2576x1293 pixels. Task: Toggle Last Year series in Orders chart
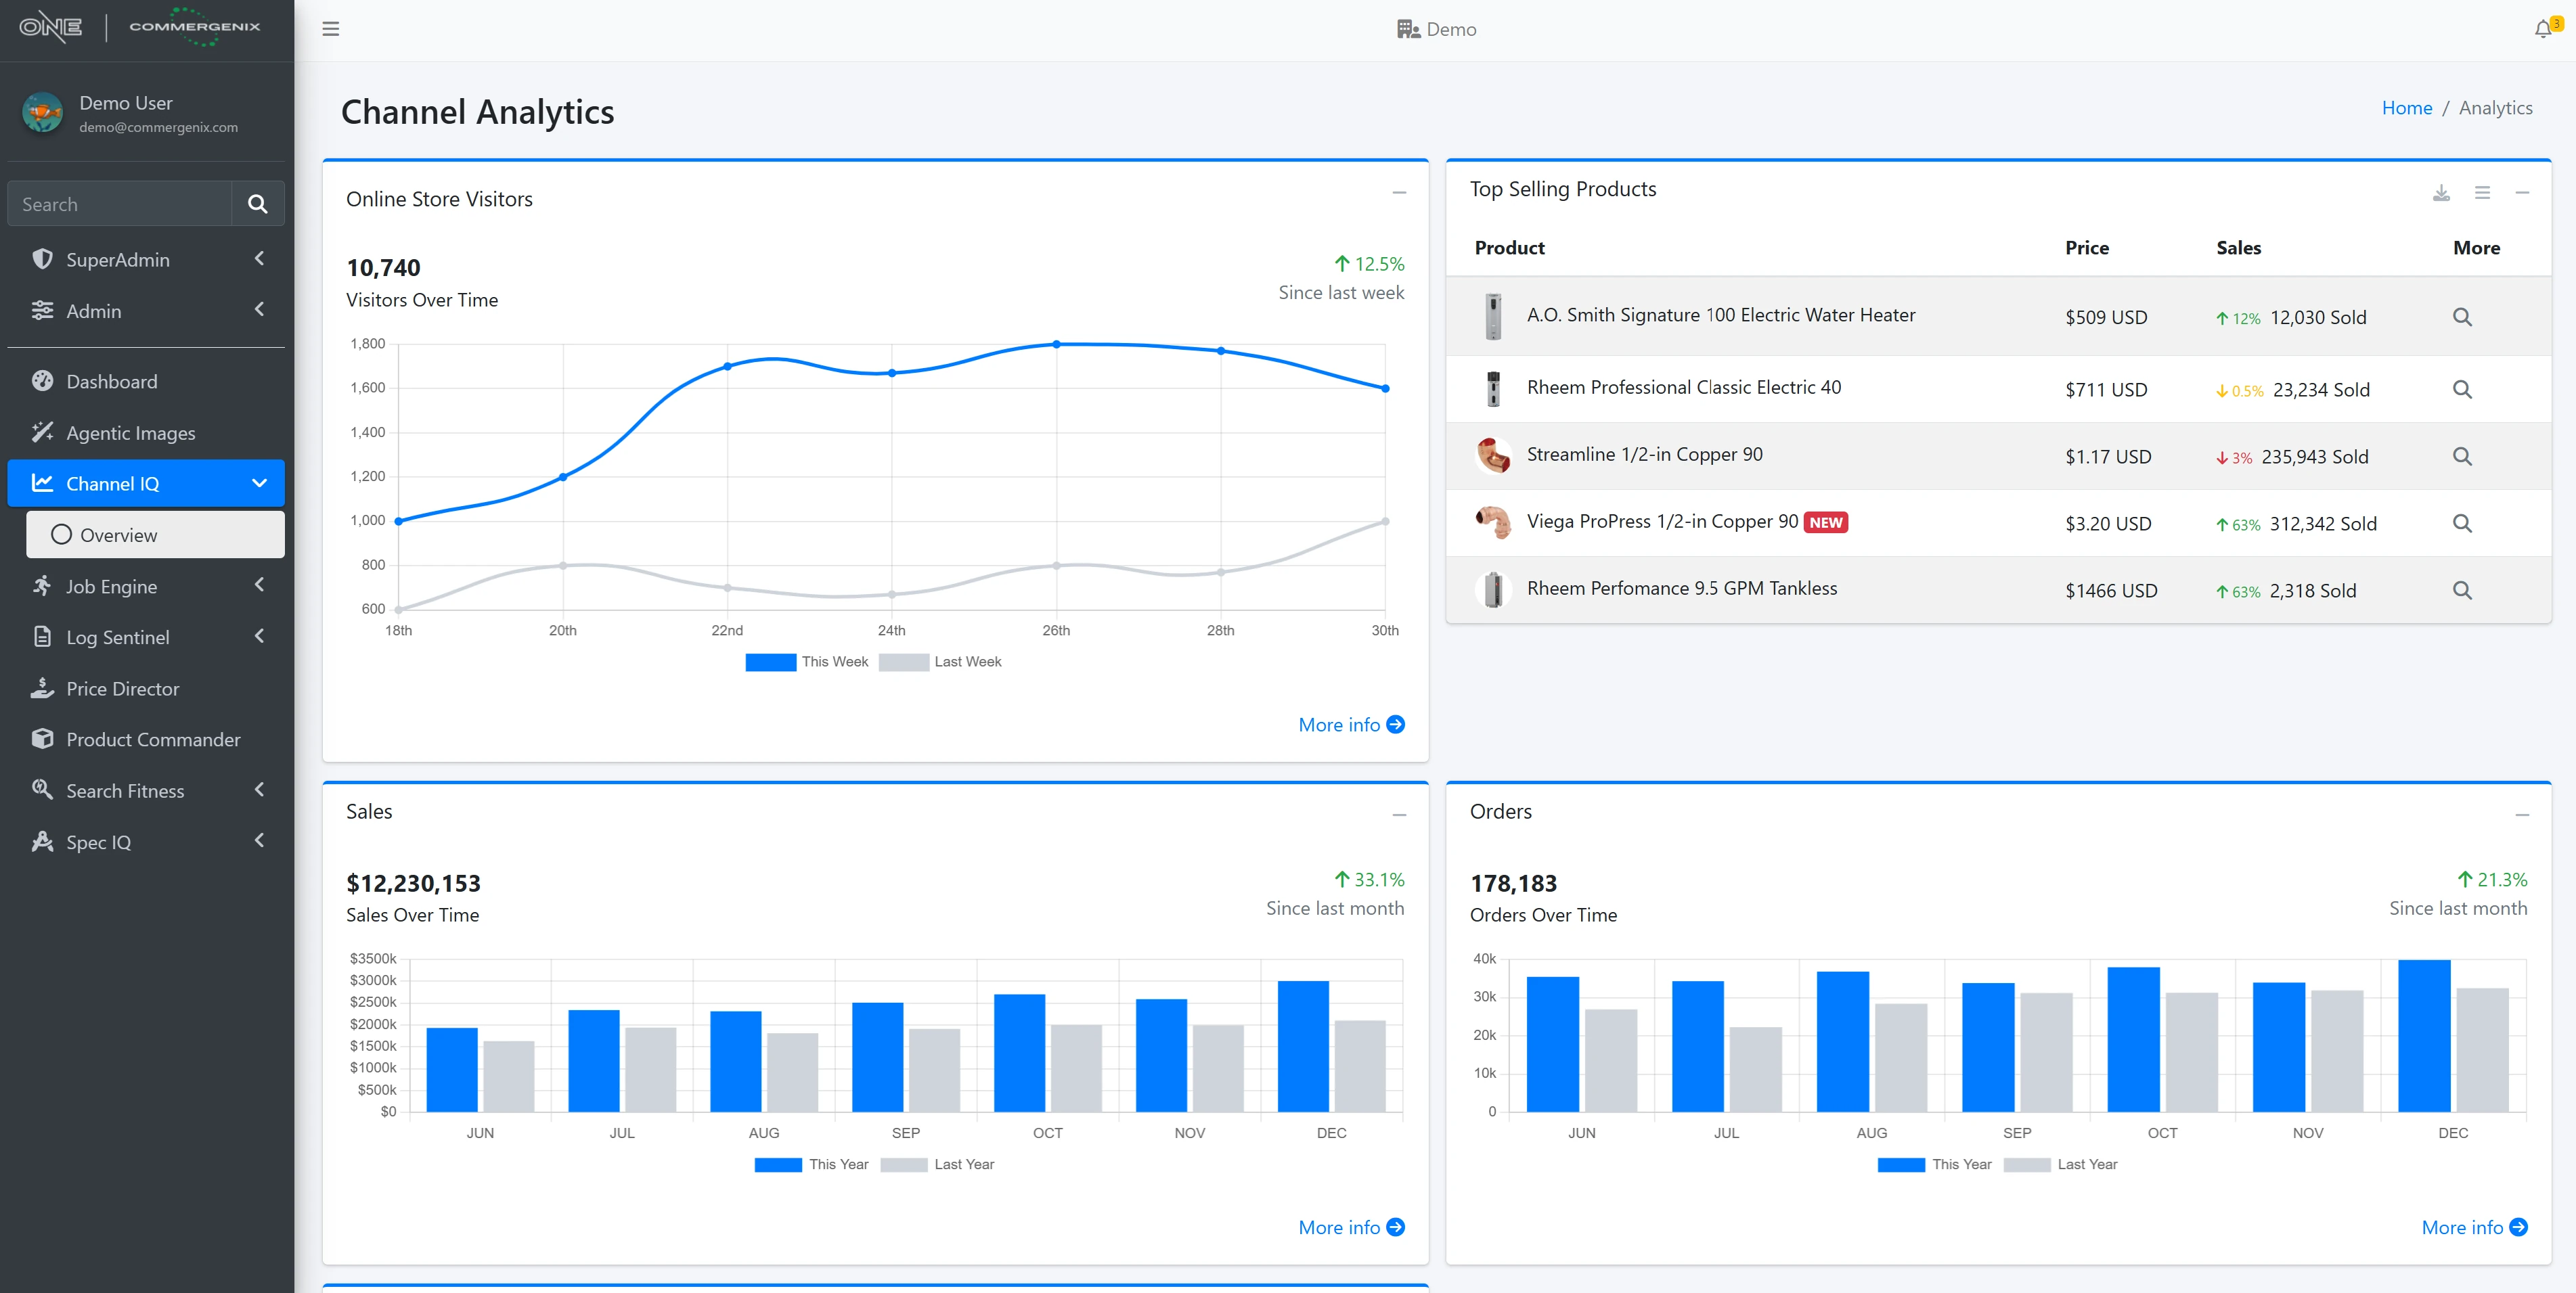[x=2061, y=1165]
